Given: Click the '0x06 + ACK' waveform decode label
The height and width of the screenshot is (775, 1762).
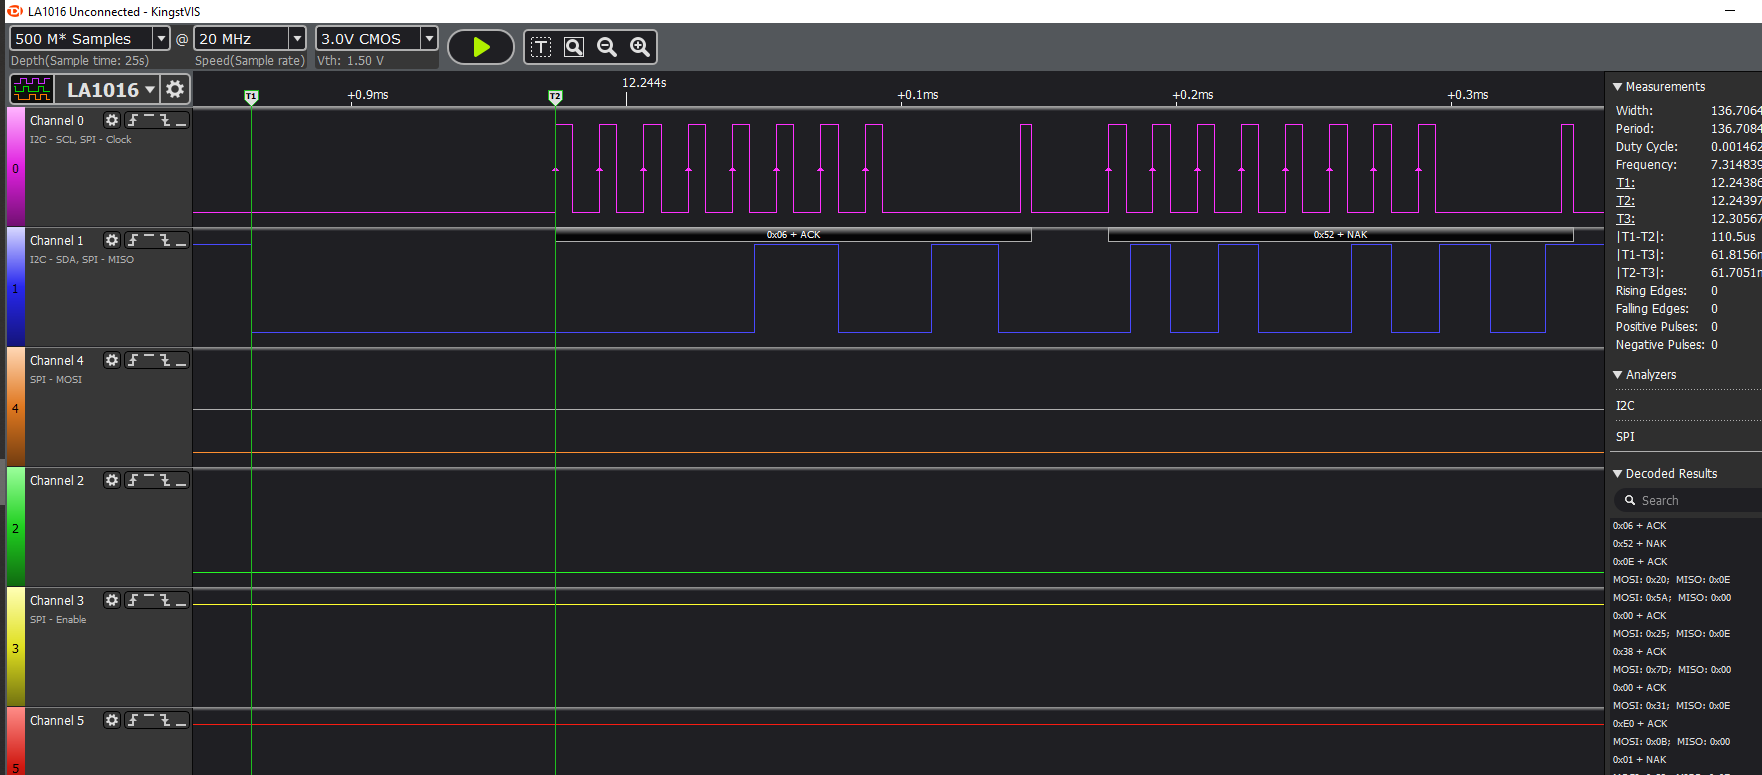Looking at the screenshot, I should click(x=793, y=235).
